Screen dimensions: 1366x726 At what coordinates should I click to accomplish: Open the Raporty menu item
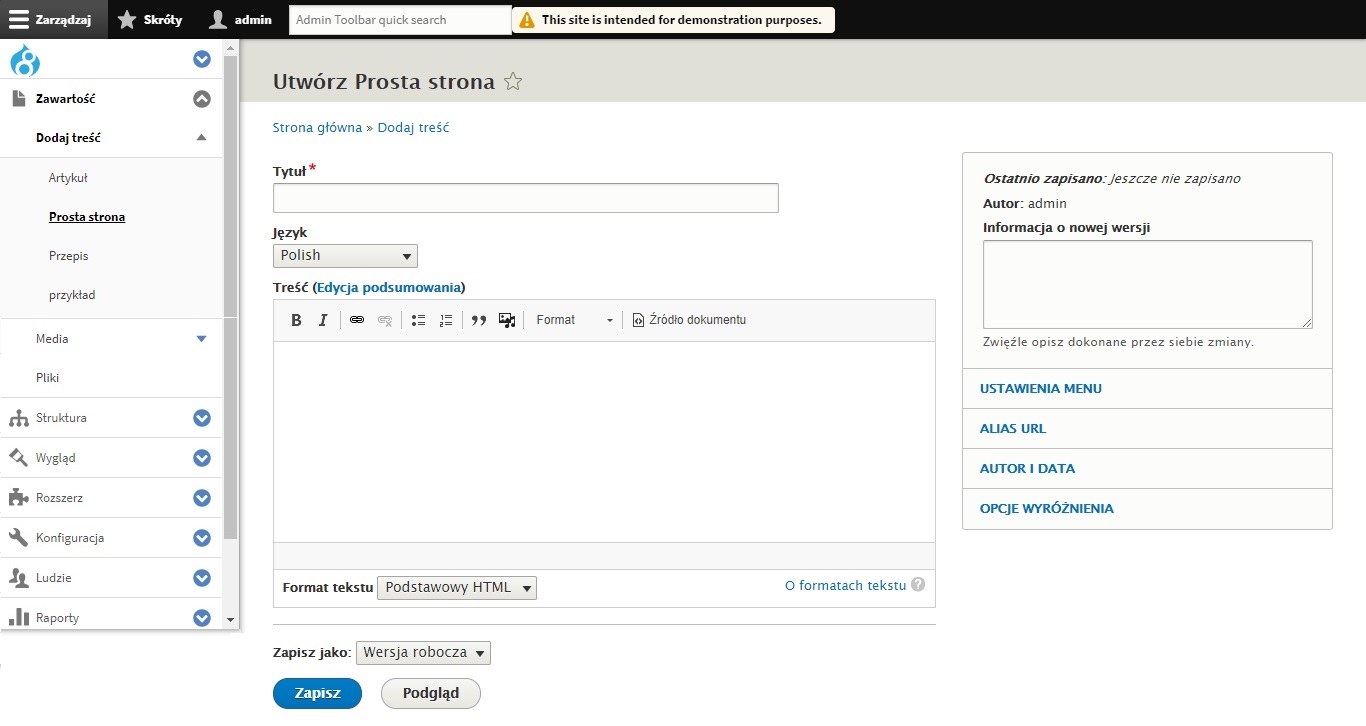pyautogui.click(x=57, y=618)
